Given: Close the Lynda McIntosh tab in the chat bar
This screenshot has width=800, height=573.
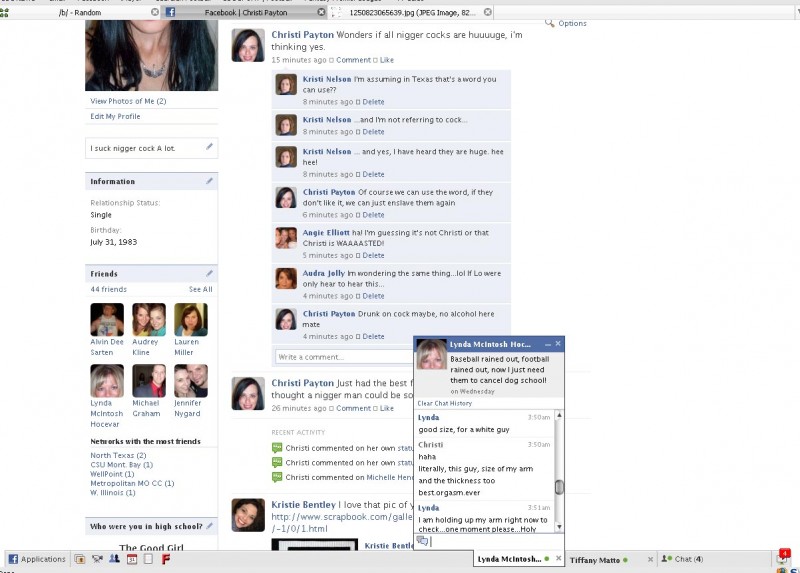Looking at the screenshot, I should coord(559,559).
